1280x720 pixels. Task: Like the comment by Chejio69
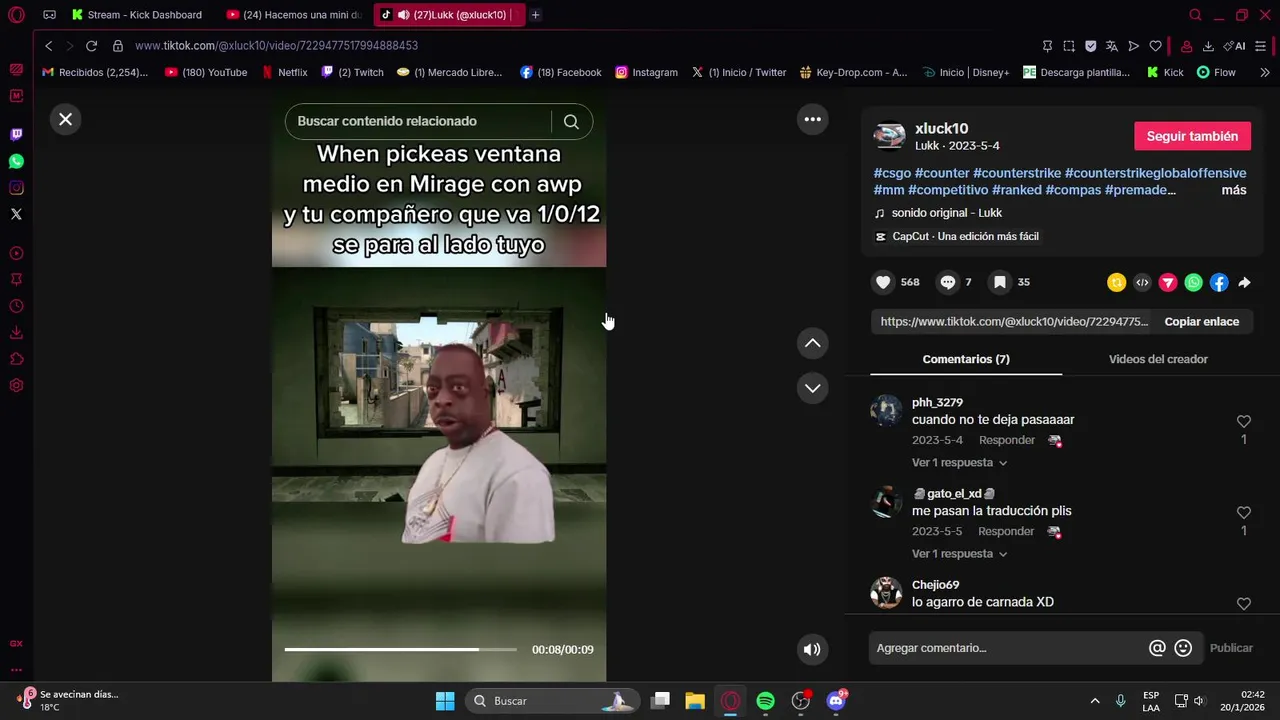(1244, 603)
